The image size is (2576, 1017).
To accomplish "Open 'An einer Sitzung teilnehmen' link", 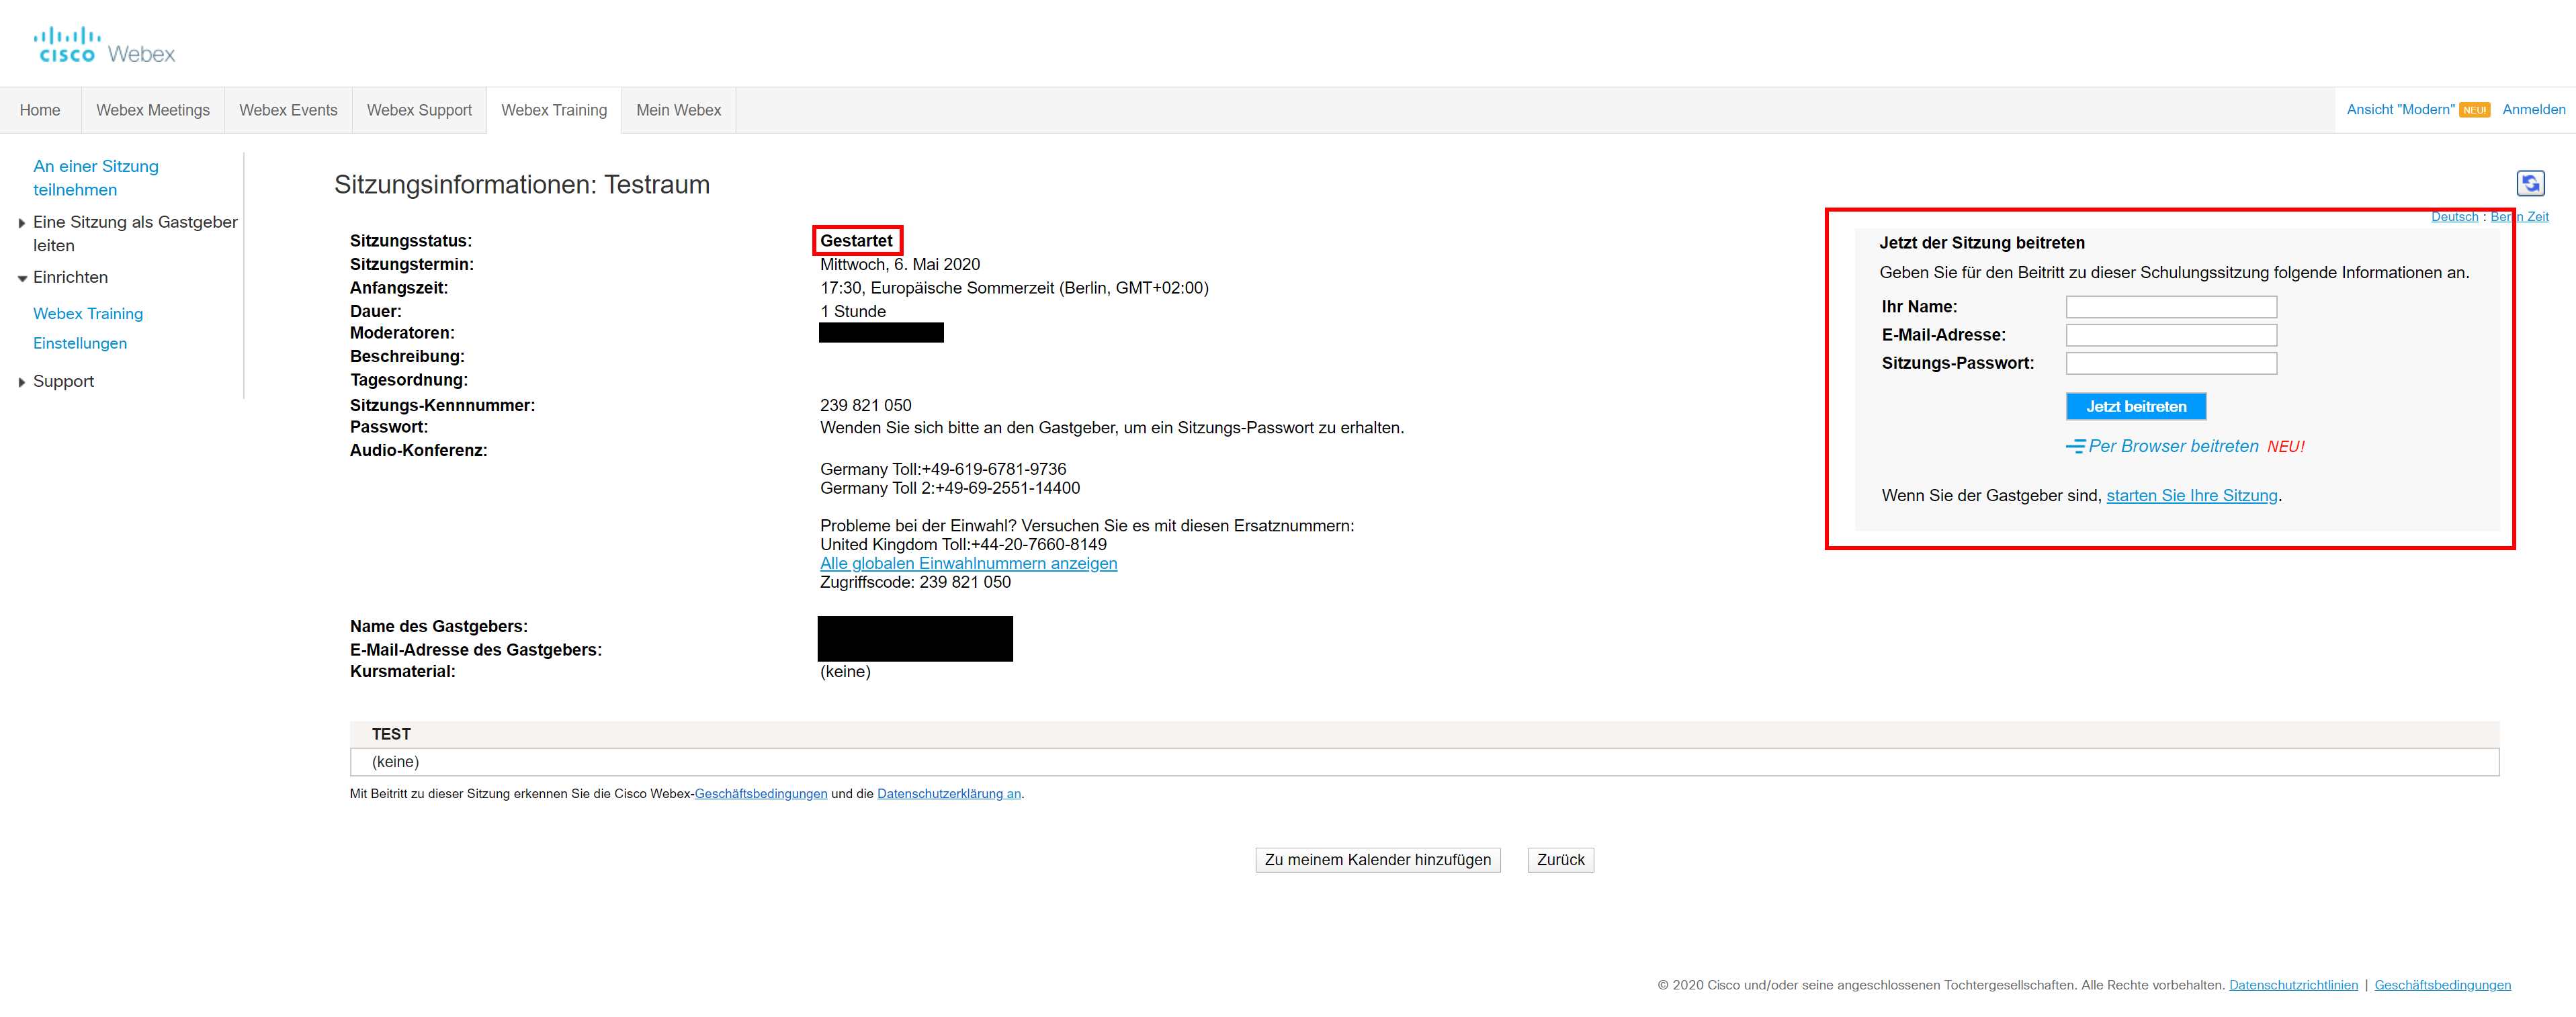I will [96, 178].
